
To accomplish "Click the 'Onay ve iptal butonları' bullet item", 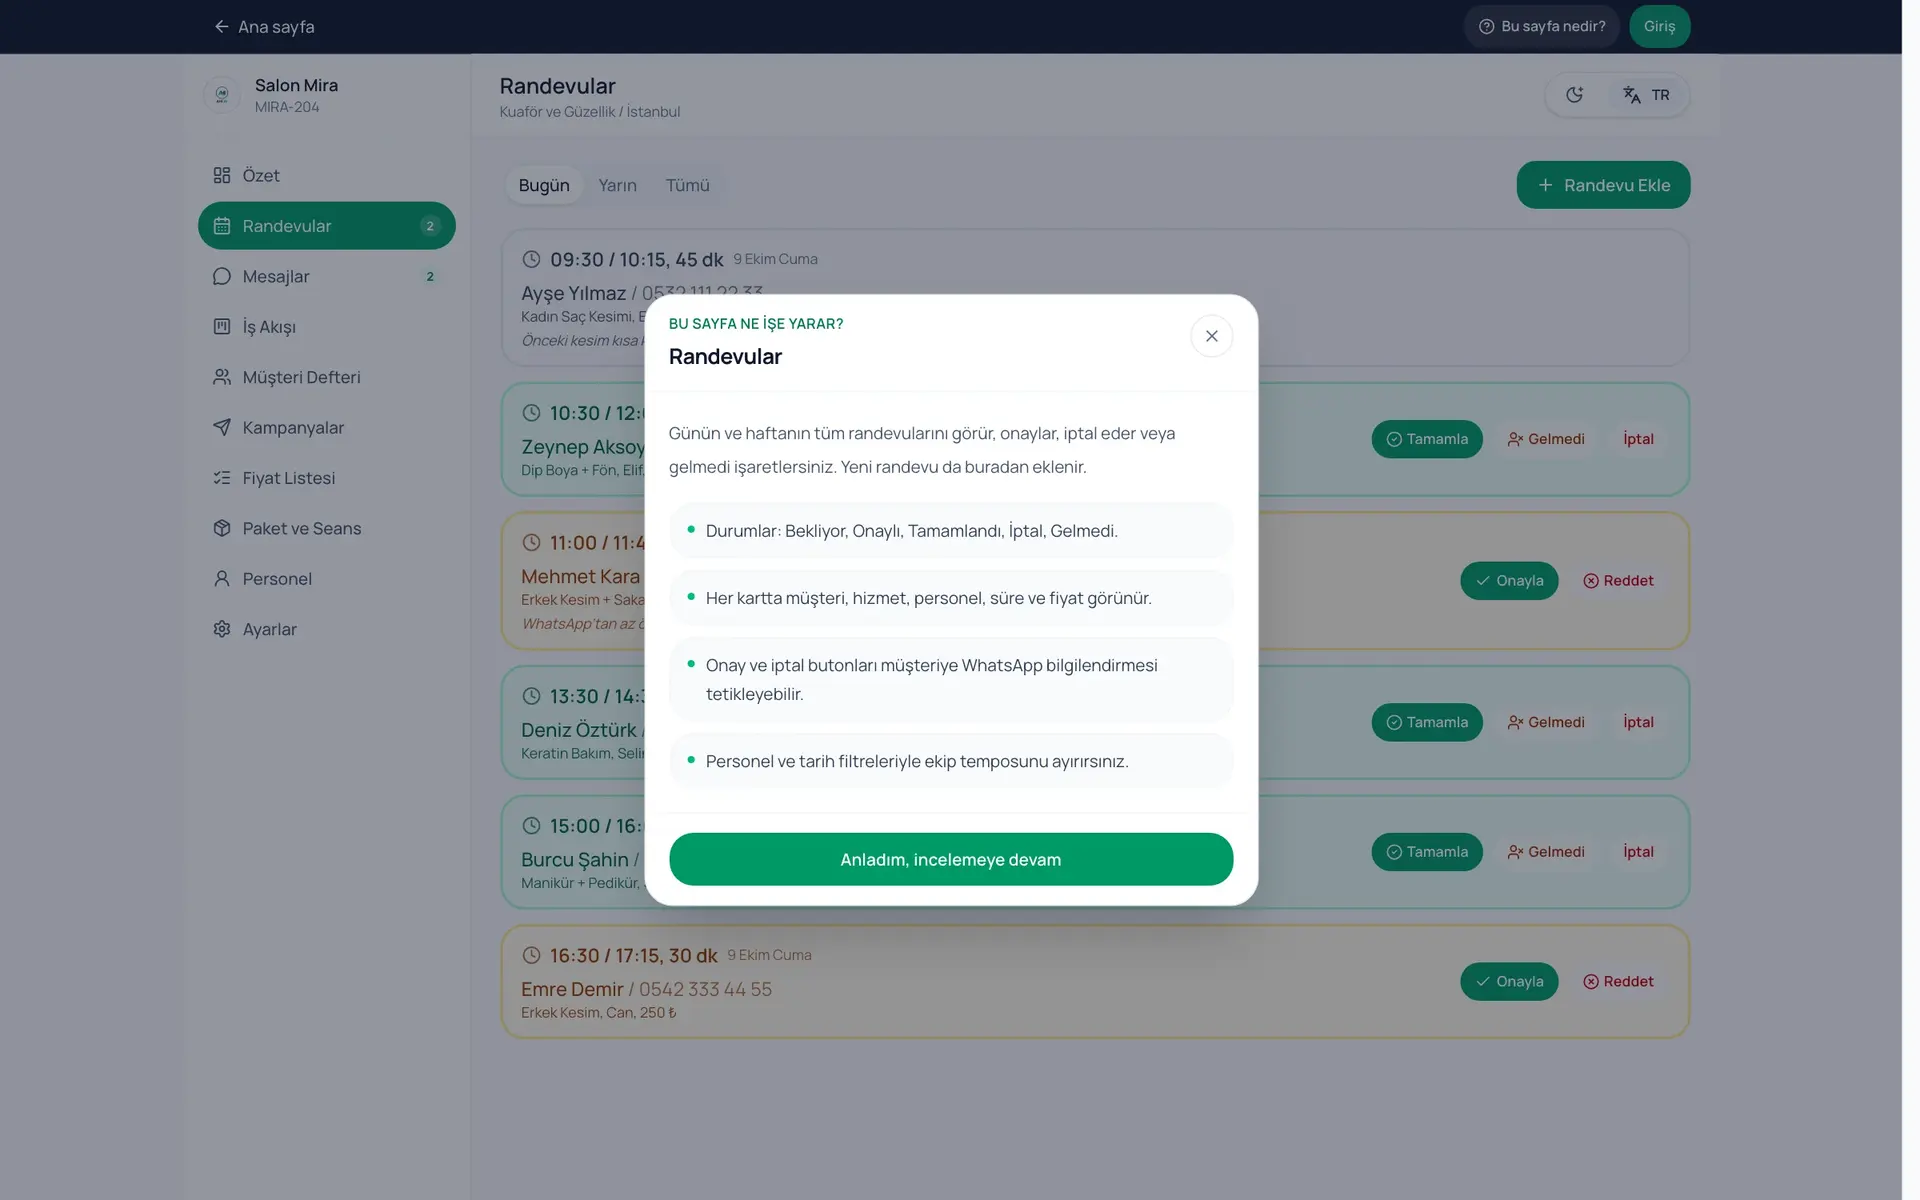I will [x=950, y=680].
